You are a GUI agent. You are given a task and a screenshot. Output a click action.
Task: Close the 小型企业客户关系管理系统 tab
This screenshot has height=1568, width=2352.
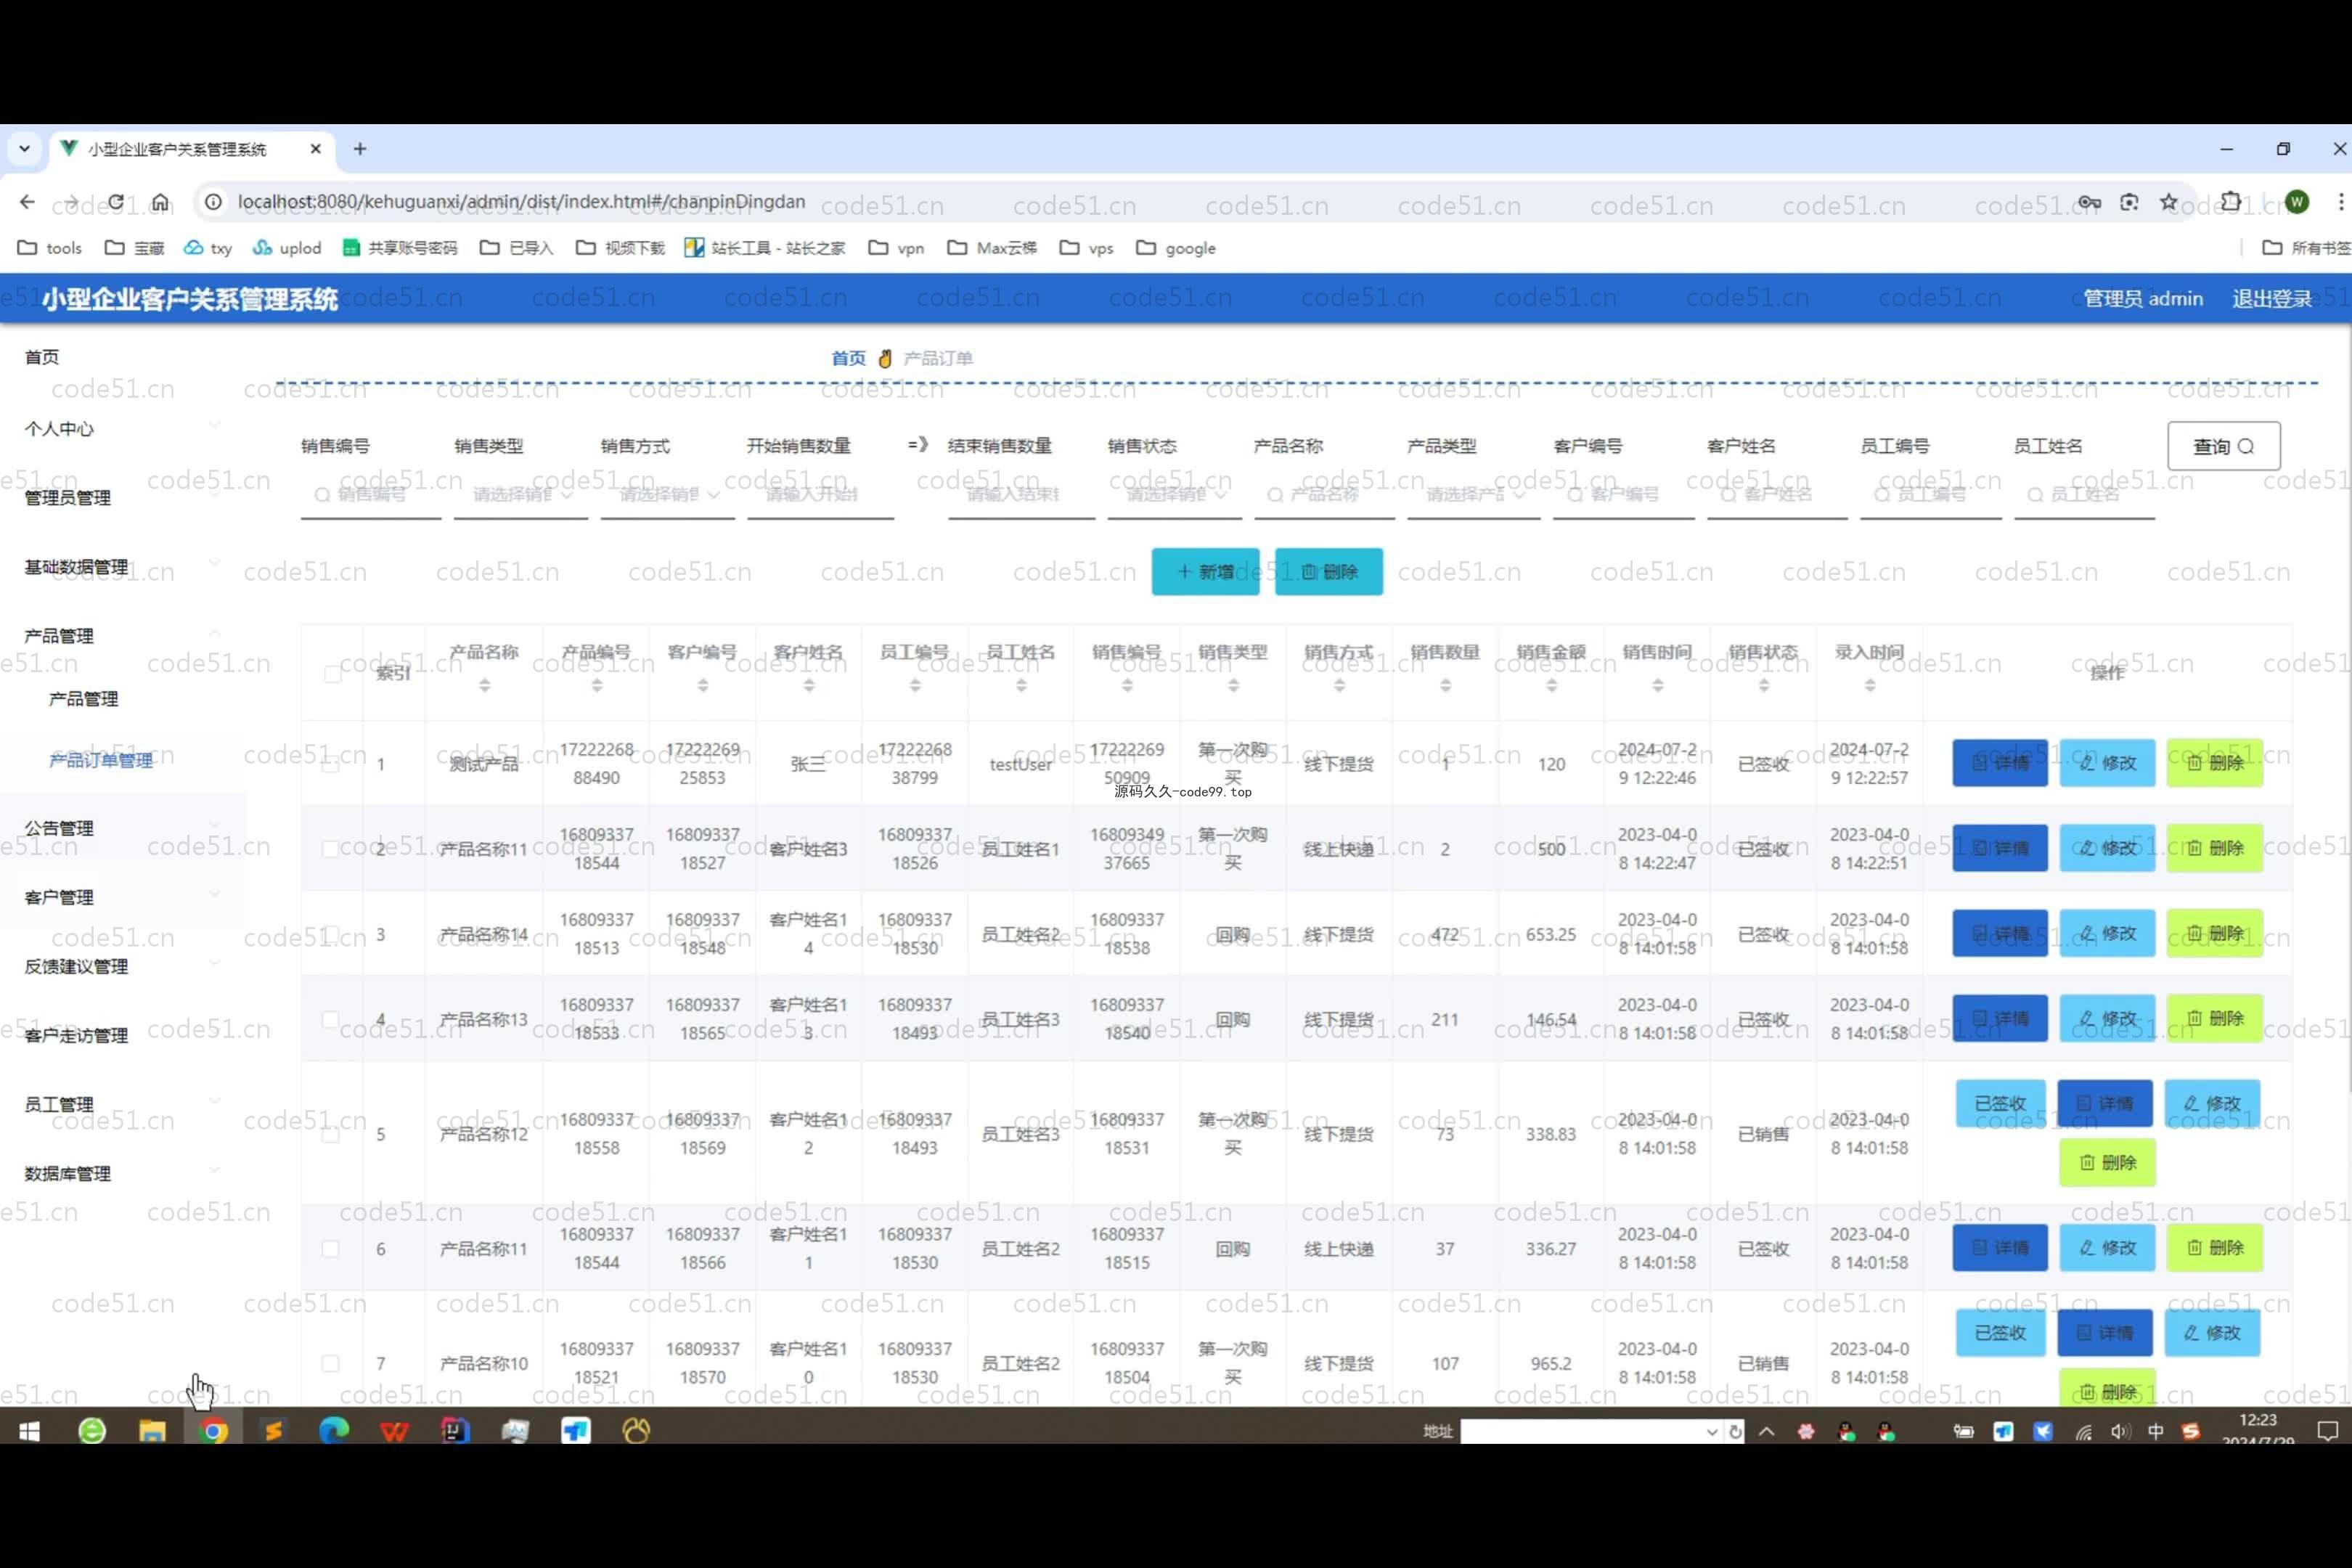pos(315,149)
